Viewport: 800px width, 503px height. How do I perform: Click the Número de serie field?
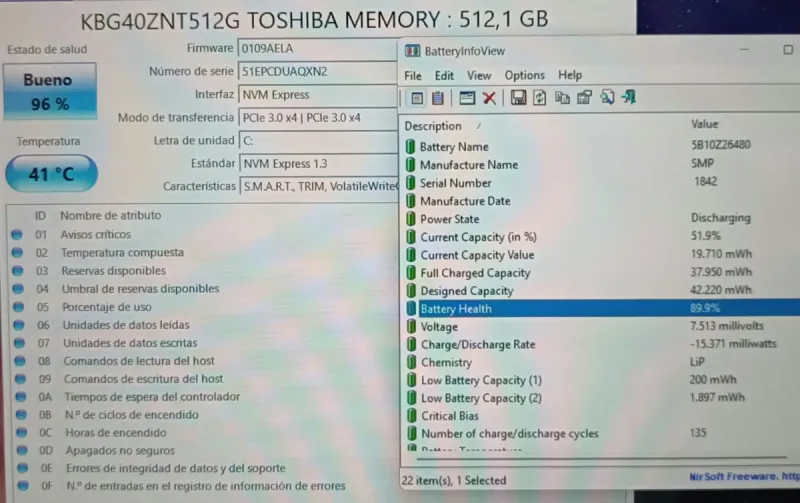coord(317,71)
